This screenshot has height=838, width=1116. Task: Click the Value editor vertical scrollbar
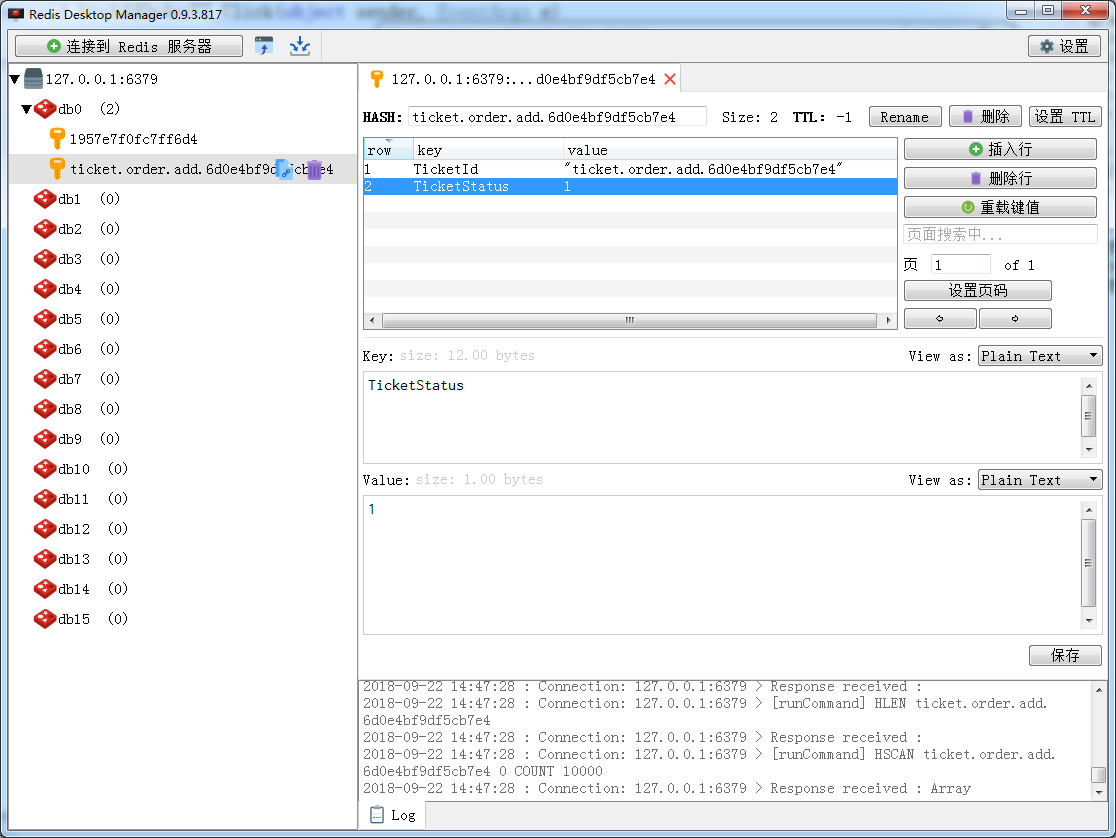1088,564
